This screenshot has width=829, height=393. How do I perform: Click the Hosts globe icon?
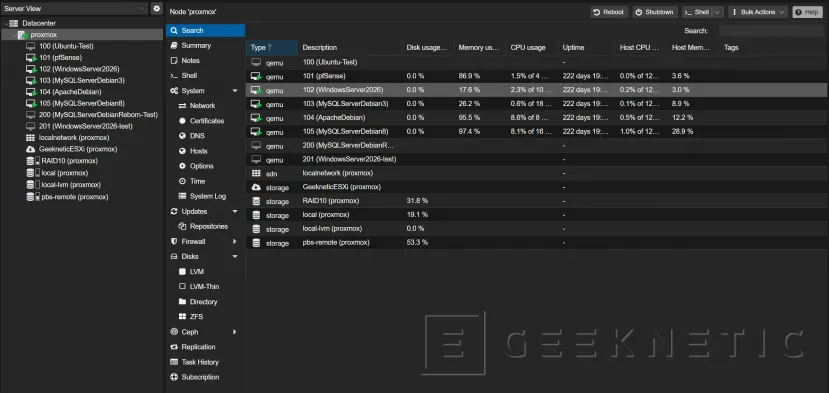coord(182,151)
